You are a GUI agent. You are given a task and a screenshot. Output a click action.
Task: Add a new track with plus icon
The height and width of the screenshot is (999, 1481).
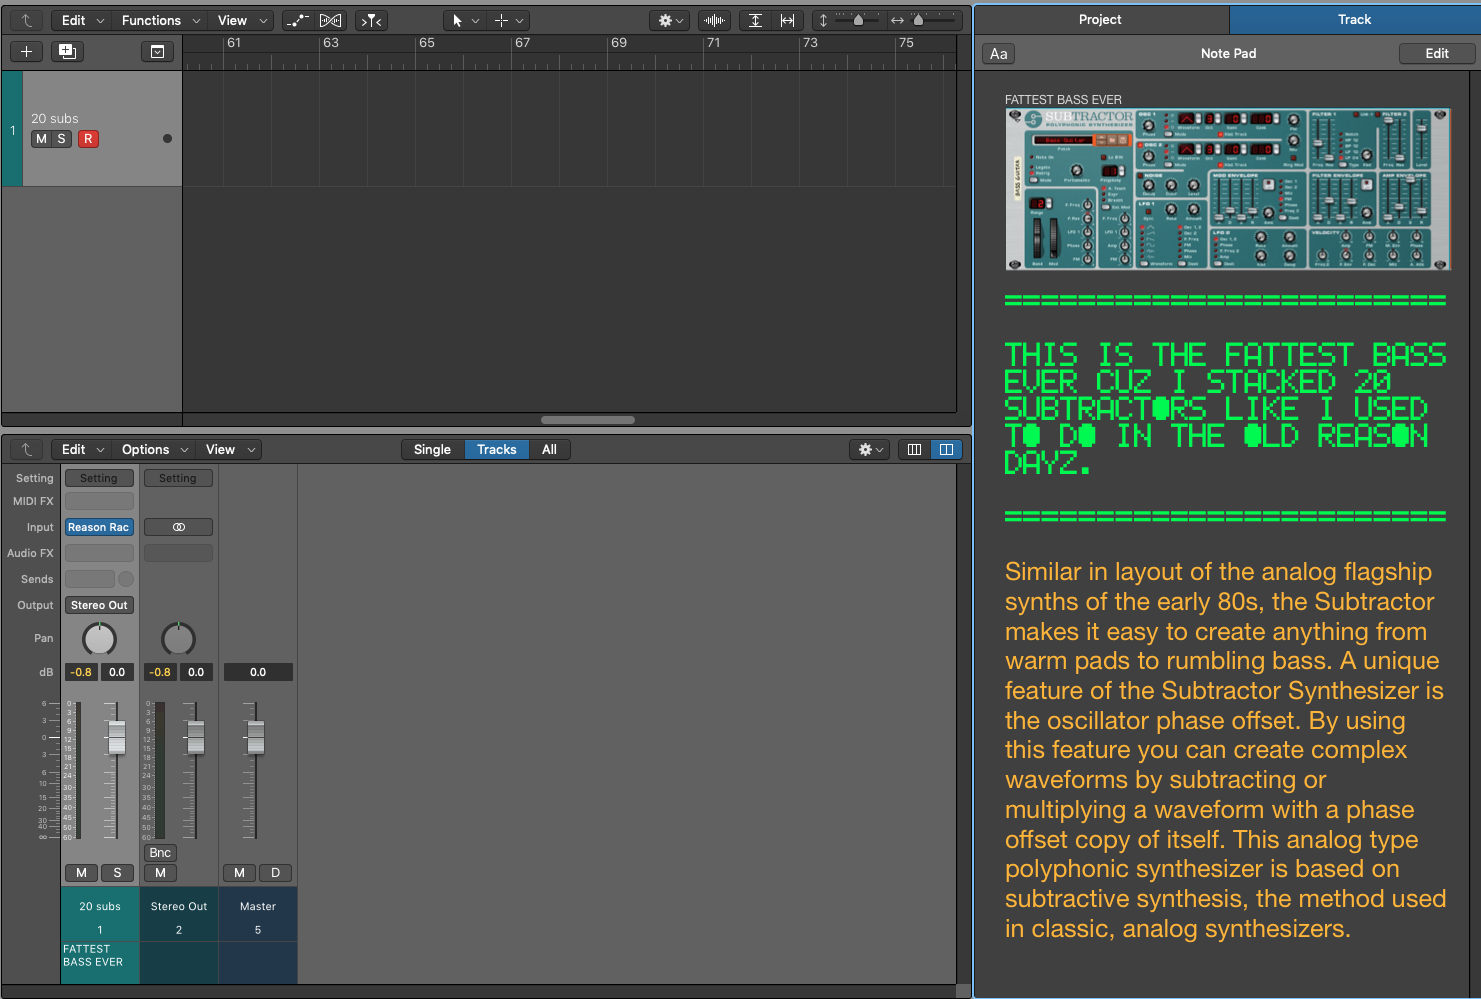pos(26,51)
